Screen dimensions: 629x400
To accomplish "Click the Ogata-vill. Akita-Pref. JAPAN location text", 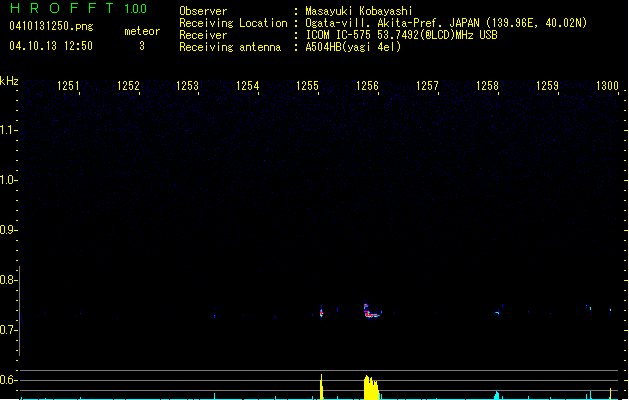I will (446, 23).
